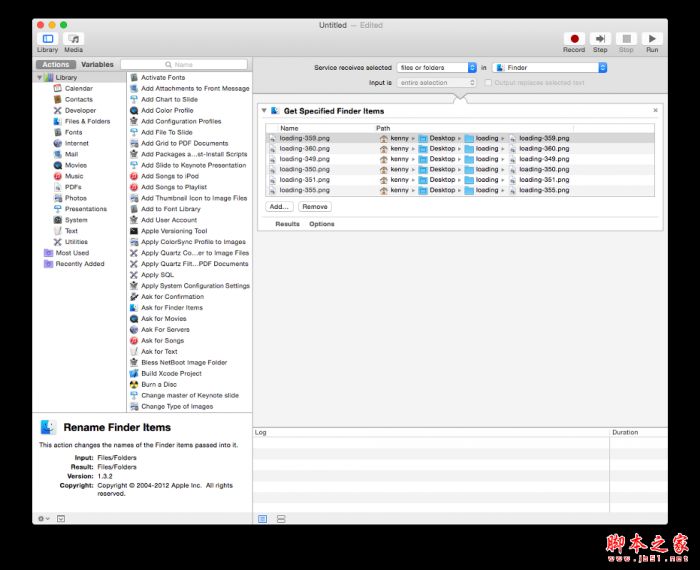700x570 pixels.
Task: Open the Options tab of the action
Action: 321,224
